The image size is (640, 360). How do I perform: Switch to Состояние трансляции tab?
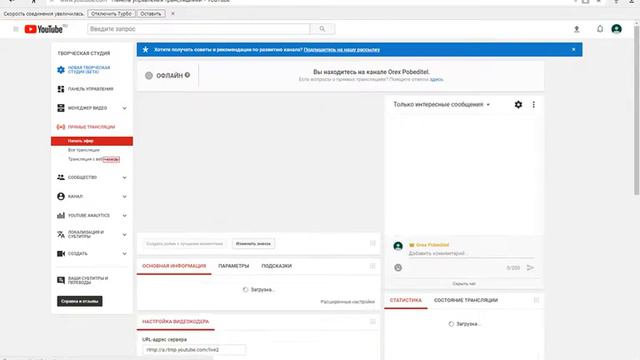[466, 300]
